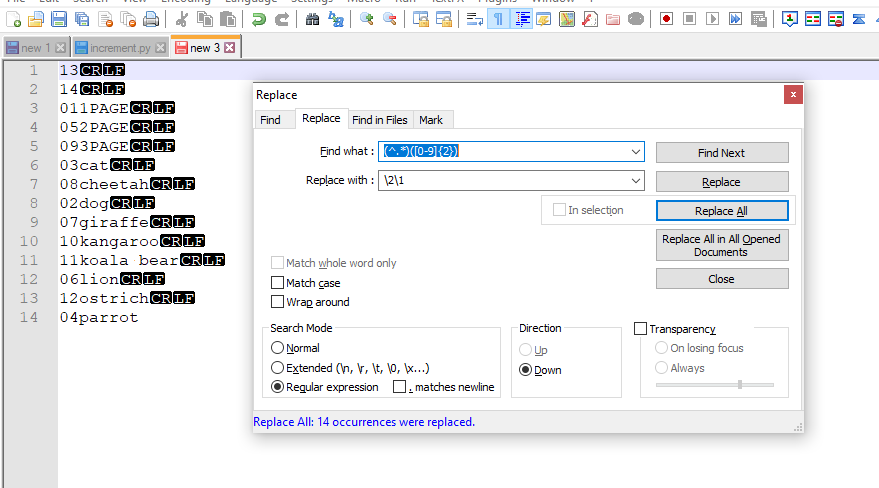This screenshot has width=879, height=488.
Task: Toggle synchronized vertical scrolling icon
Action: pyautogui.click(x=420, y=20)
